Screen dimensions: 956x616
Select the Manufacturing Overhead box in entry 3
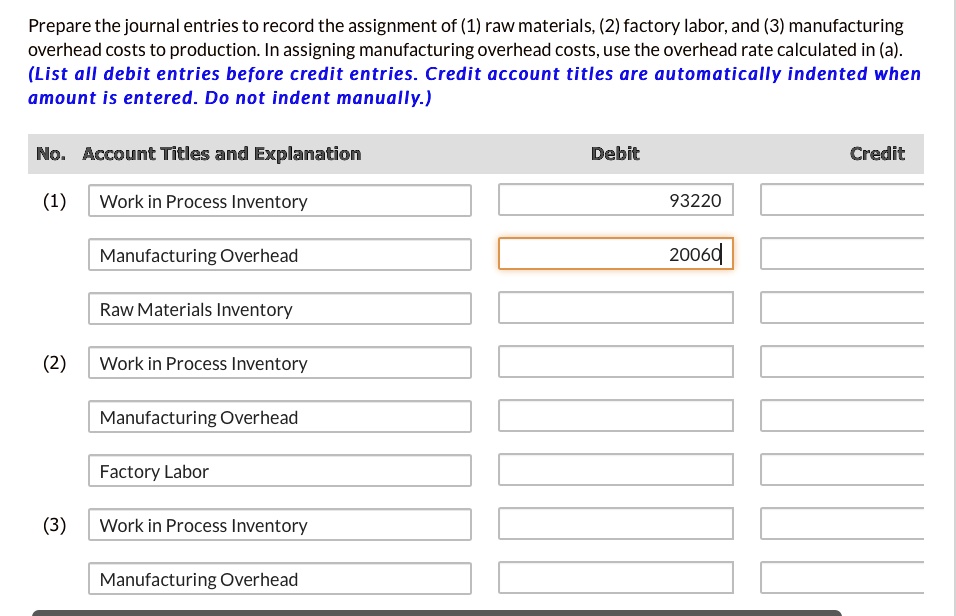point(280,578)
